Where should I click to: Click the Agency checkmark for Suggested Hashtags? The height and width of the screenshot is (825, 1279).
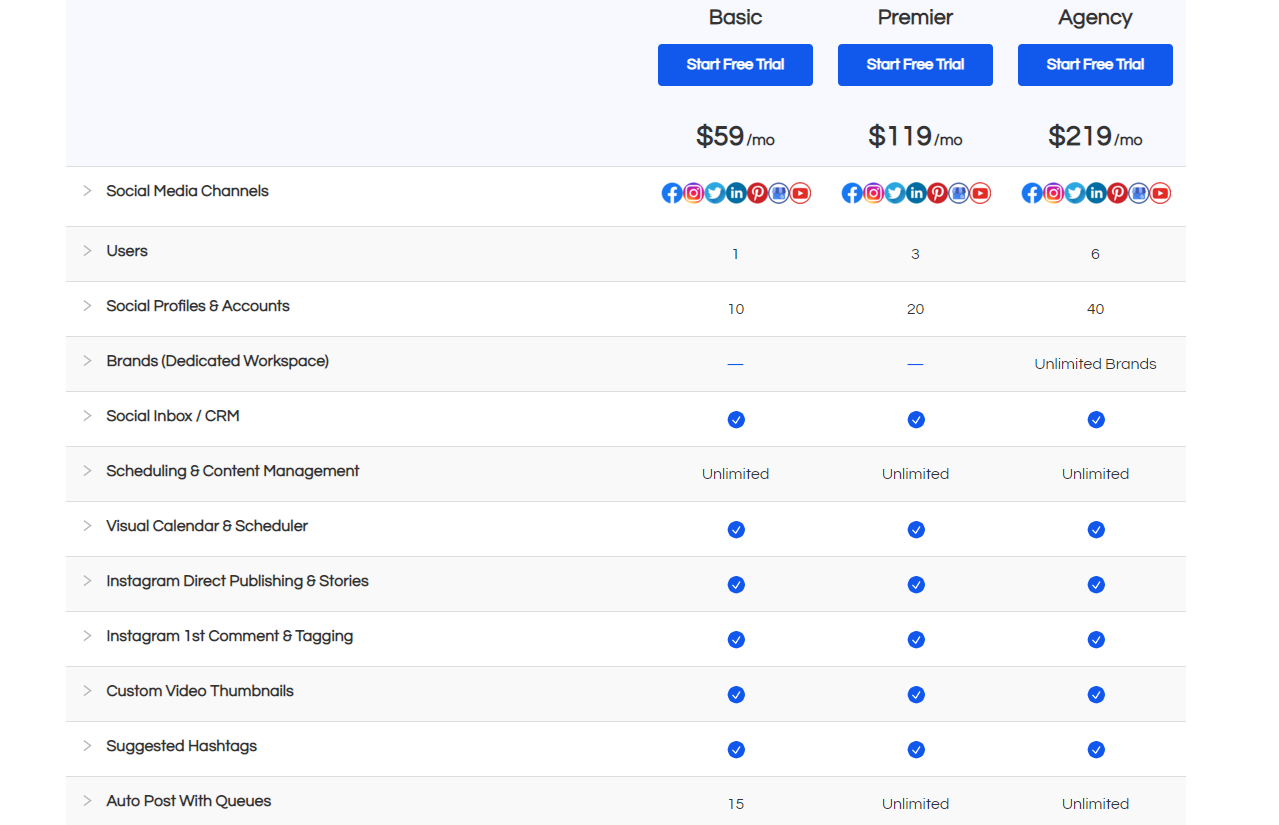tap(1096, 750)
